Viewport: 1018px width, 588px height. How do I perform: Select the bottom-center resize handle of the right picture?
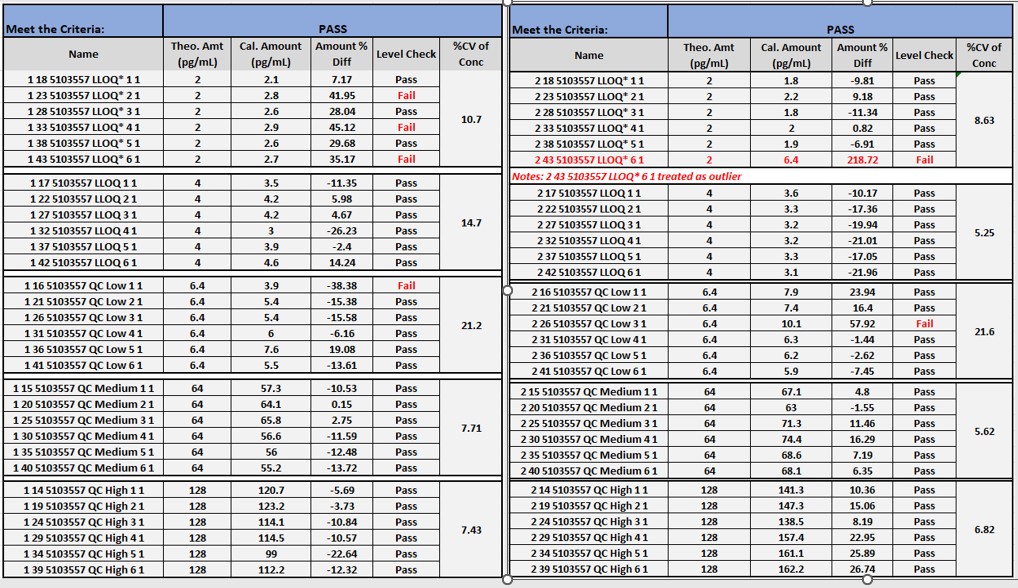[x=866, y=579]
